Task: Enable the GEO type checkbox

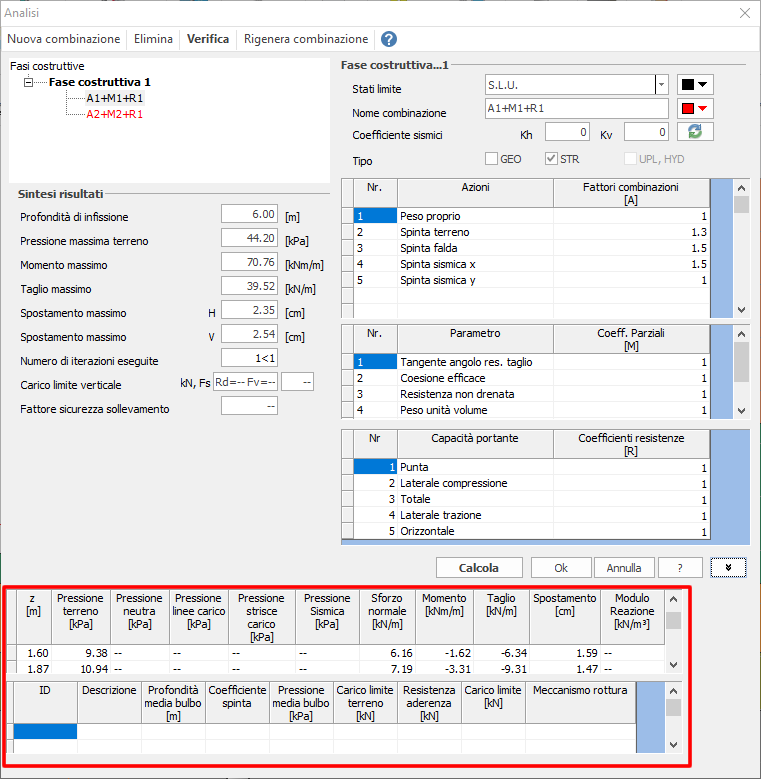Action: pos(491,158)
